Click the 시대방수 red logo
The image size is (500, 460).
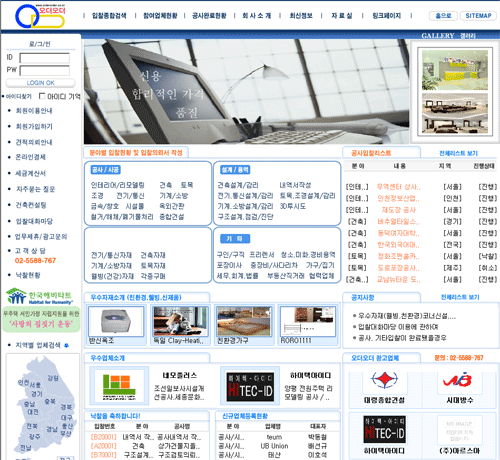click(x=457, y=381)
